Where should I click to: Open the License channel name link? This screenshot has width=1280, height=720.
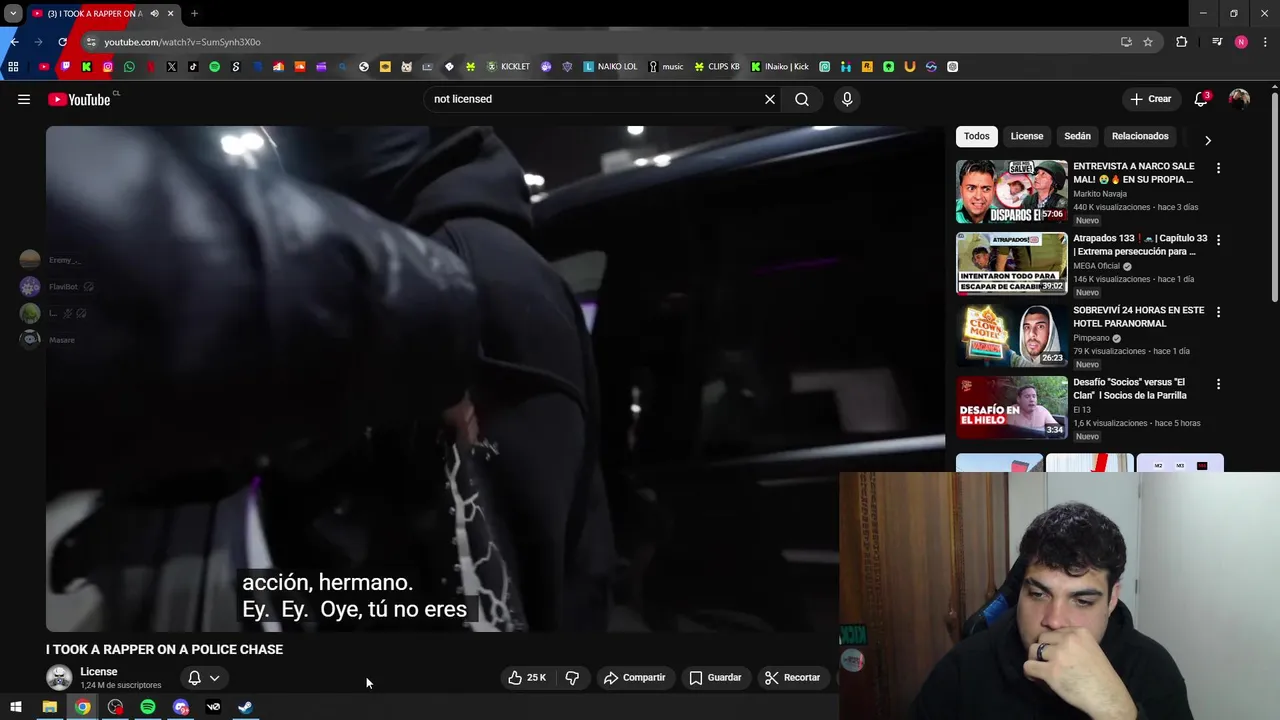99,672
